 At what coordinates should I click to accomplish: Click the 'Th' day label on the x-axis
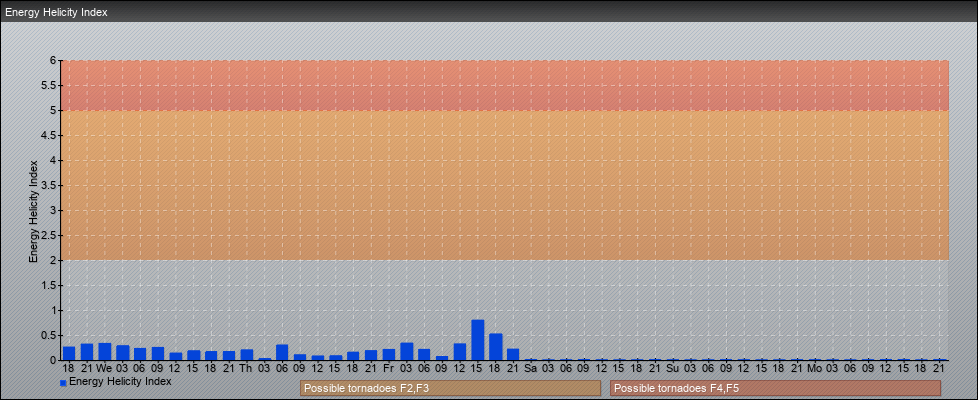click(x=246, y=368)
